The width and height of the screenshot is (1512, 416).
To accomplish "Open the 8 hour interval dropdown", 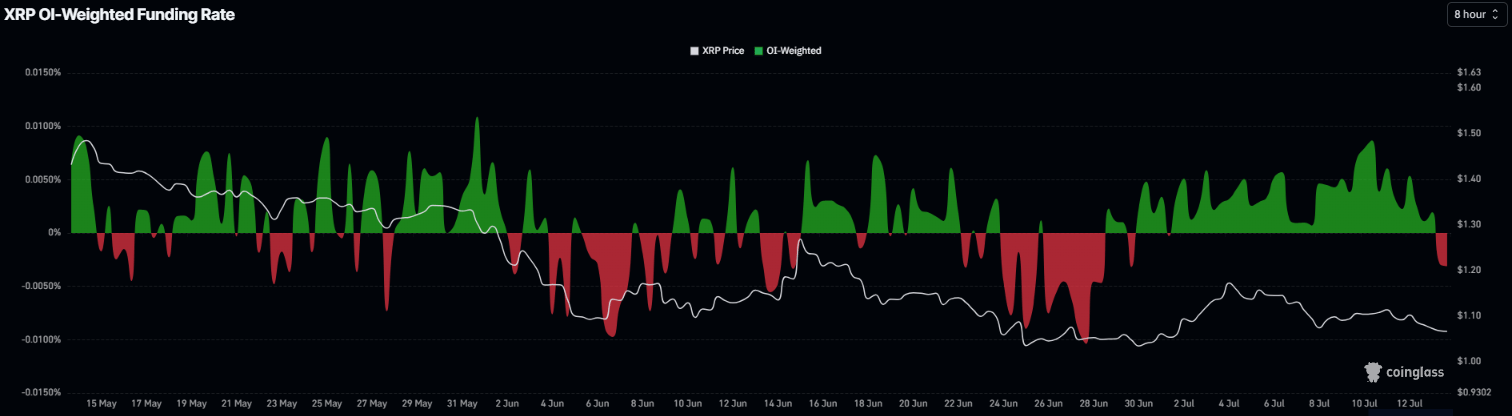I will click(x=1475, y=14).
